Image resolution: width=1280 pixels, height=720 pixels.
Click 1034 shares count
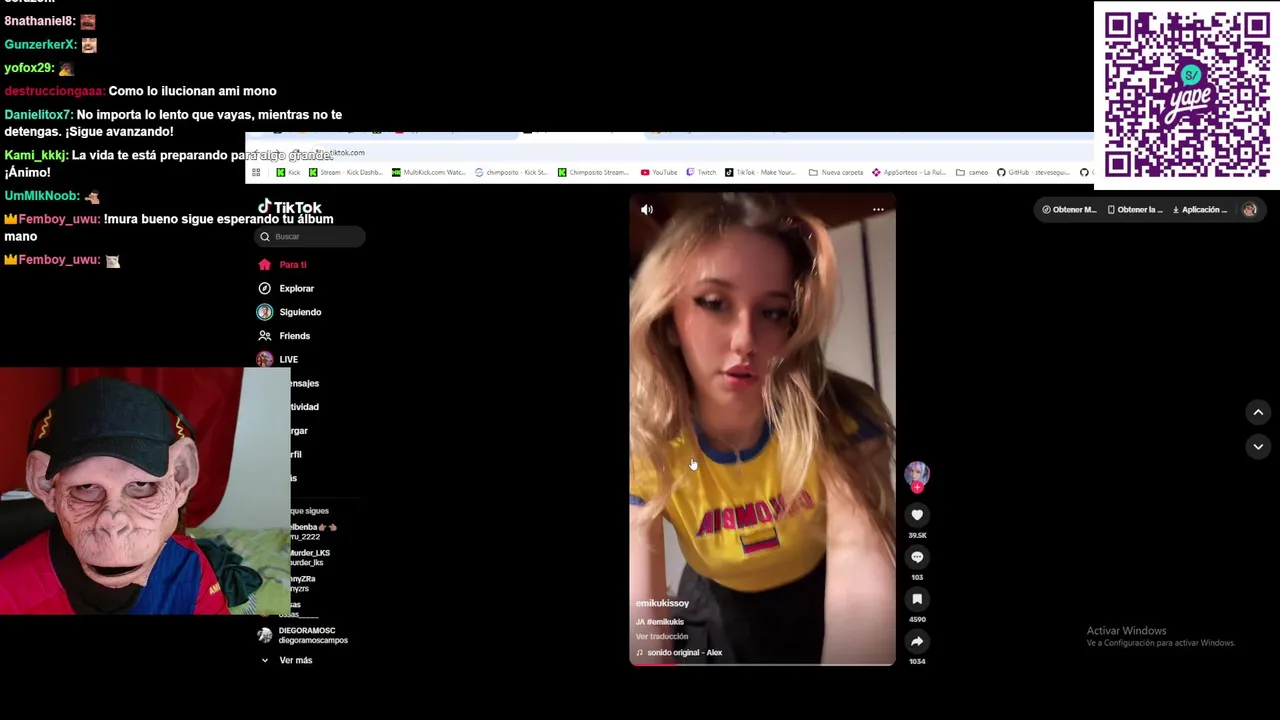[x=917, y=661]
